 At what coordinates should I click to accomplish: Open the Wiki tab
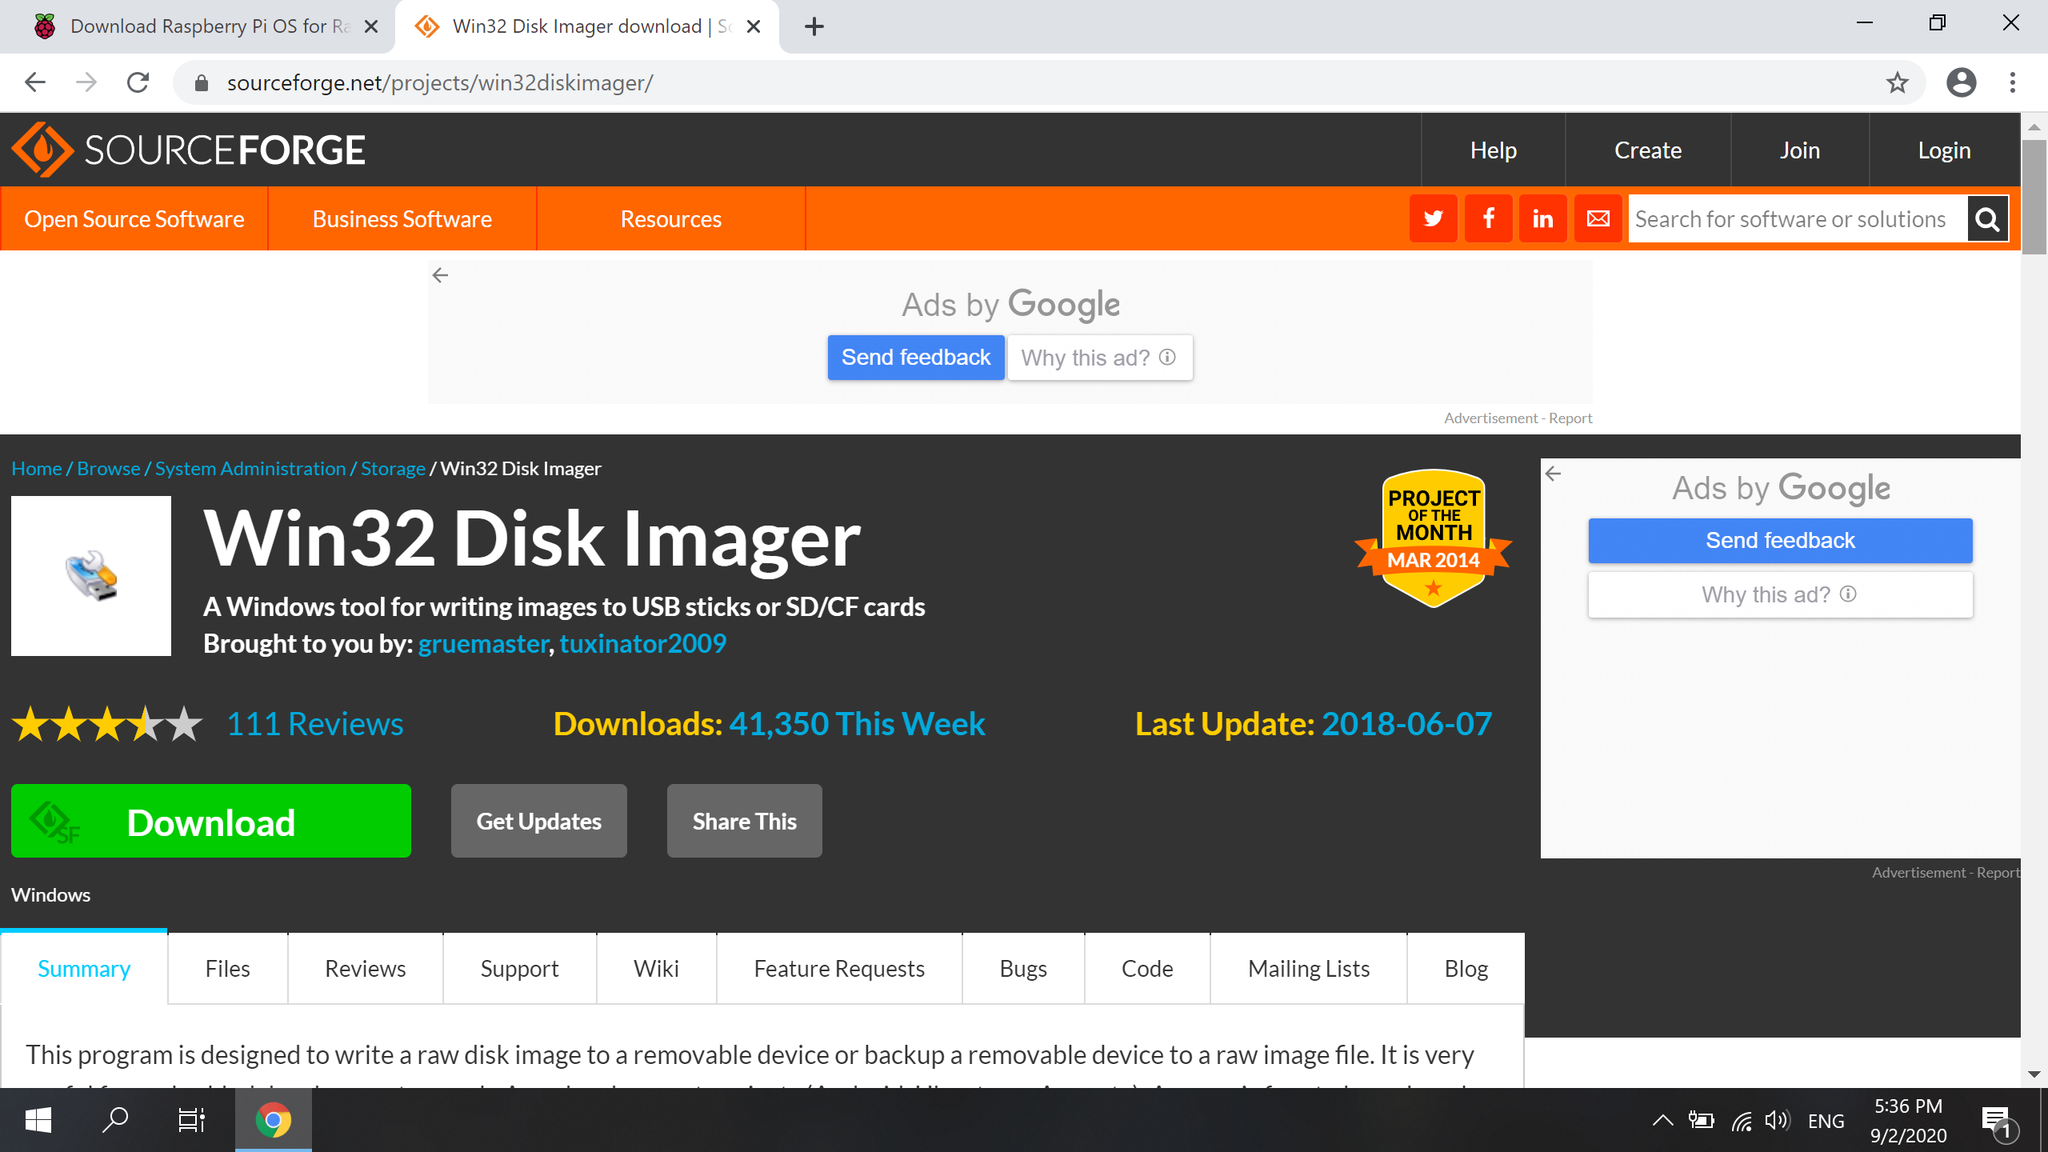(x=656, y=968)
